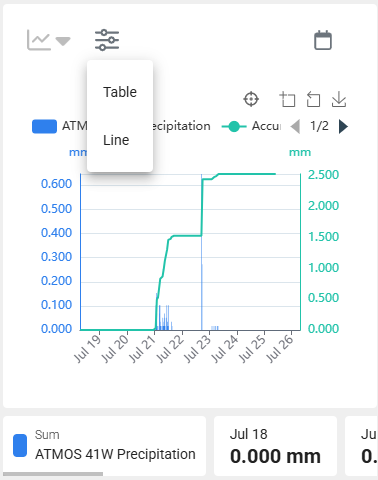Toggle the Accumulated series legend entry
This screenshot has width=378, height=480.
[x=251, y=126]
